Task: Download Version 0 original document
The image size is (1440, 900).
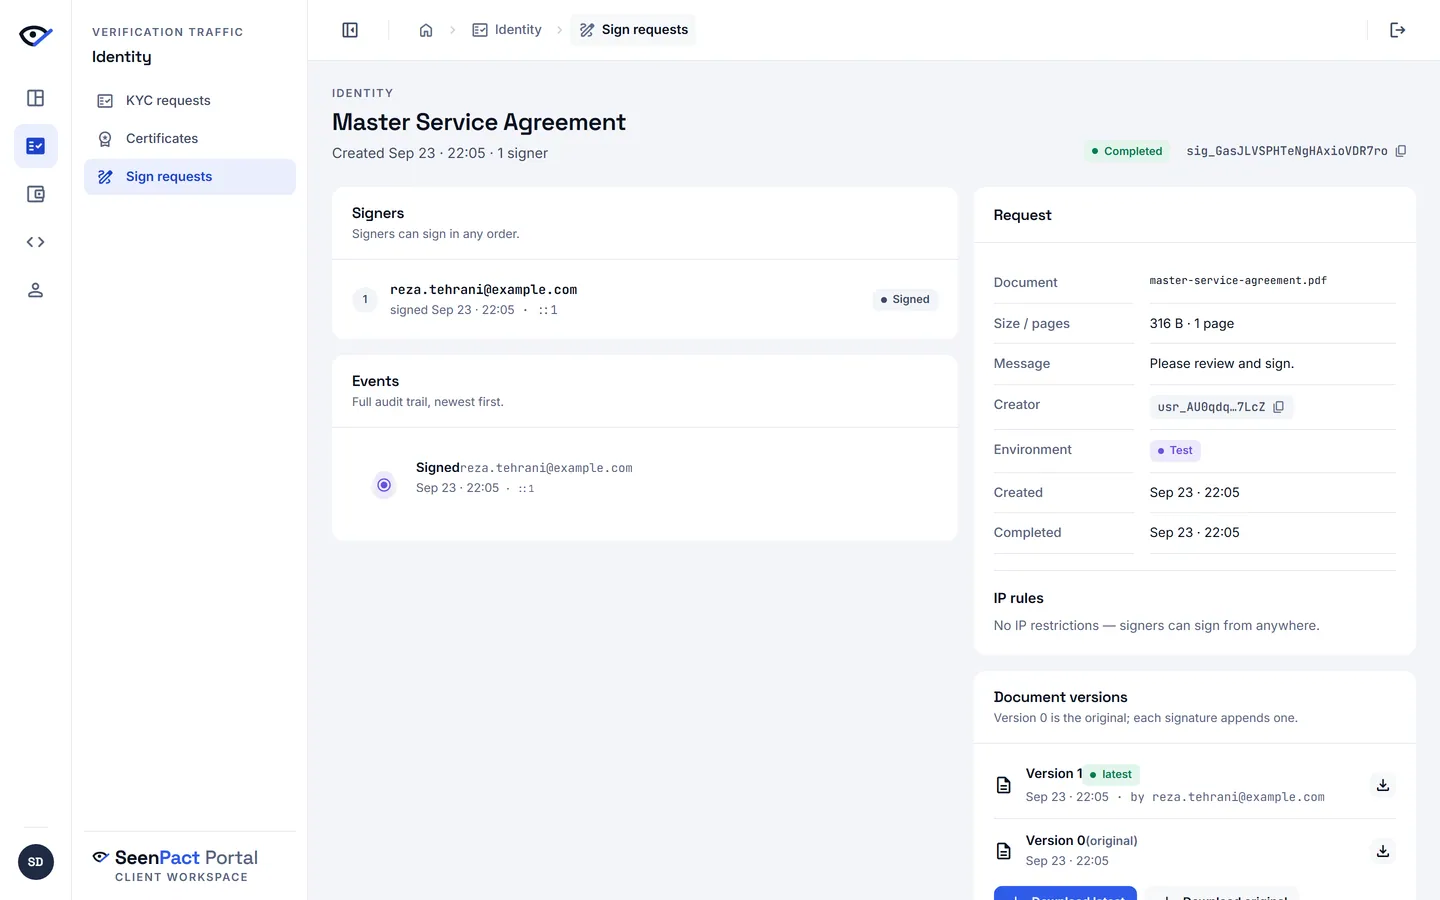Action: click(1383, 851)
